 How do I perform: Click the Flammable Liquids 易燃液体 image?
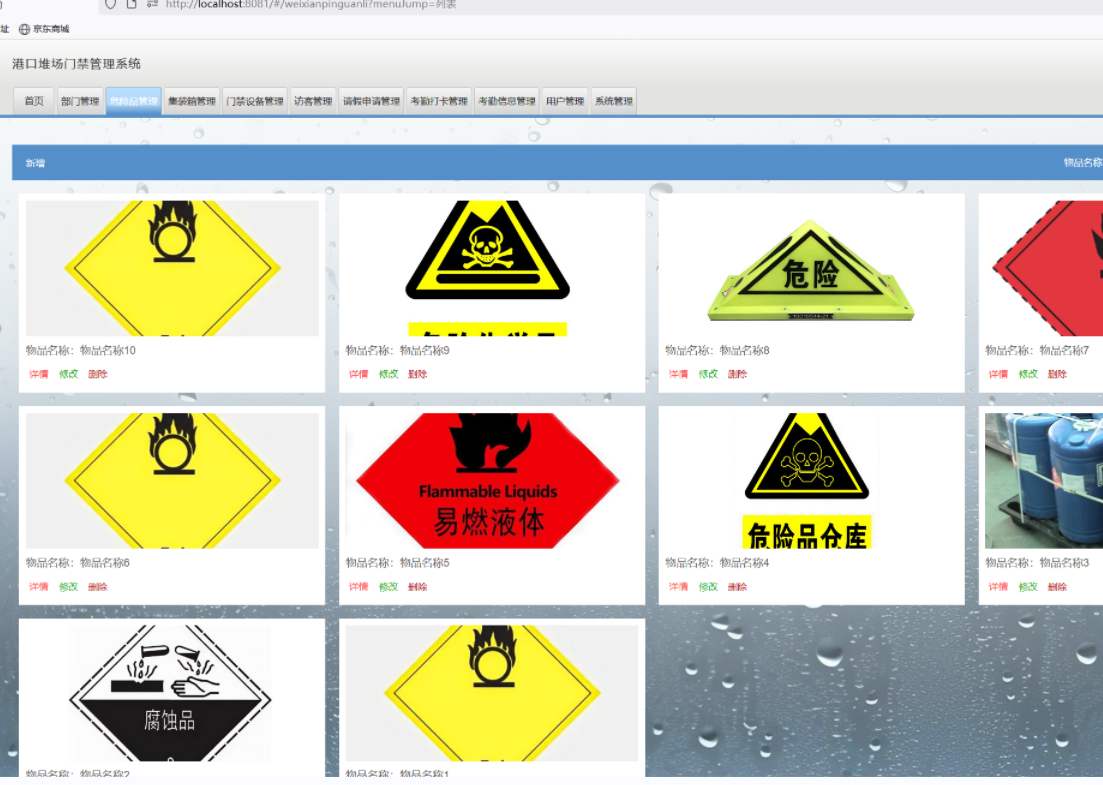(x=491, y=480)
